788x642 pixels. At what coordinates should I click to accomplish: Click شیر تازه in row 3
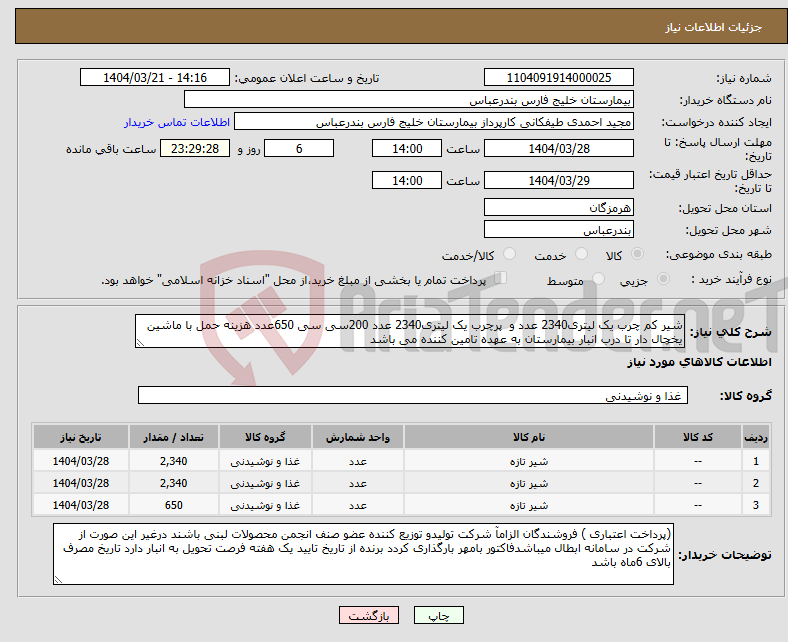coord(529,505)
